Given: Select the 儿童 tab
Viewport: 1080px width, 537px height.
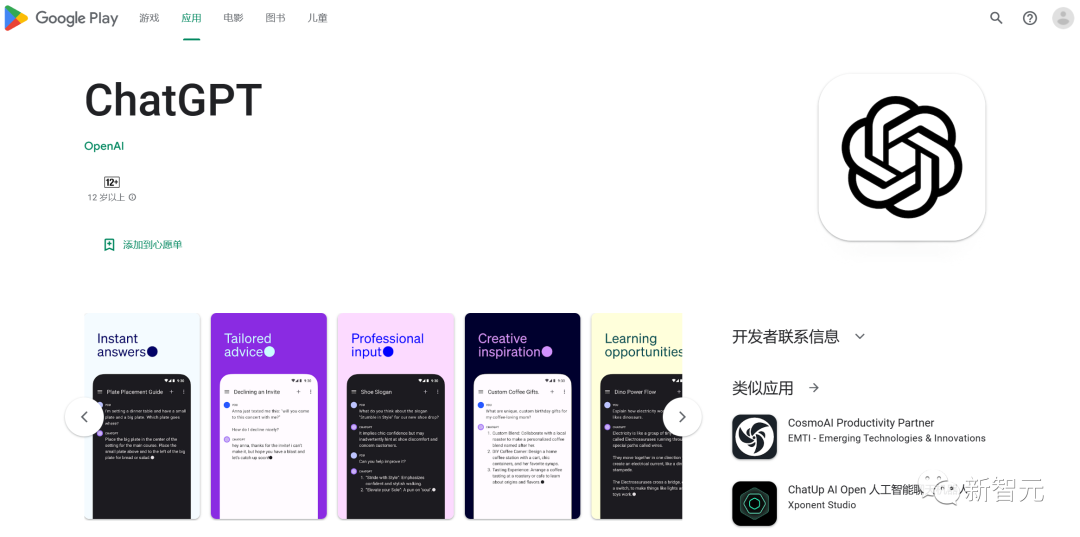Looking at the screenshot, I should point(318,18).
